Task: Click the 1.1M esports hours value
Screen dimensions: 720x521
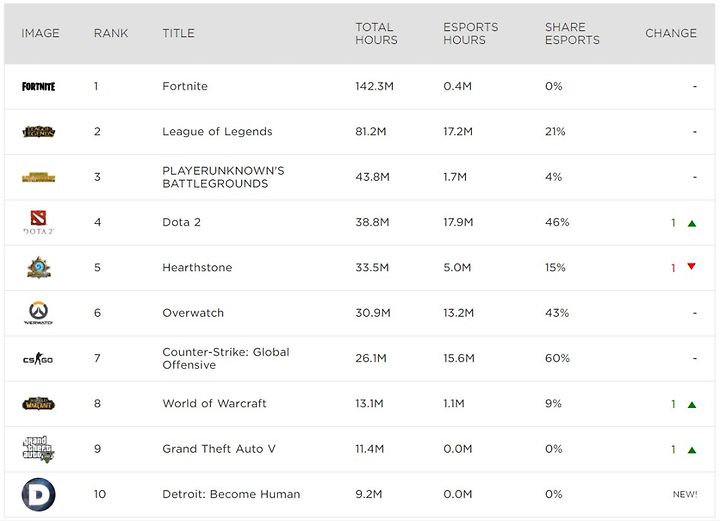Action: [x=454, y=403]
